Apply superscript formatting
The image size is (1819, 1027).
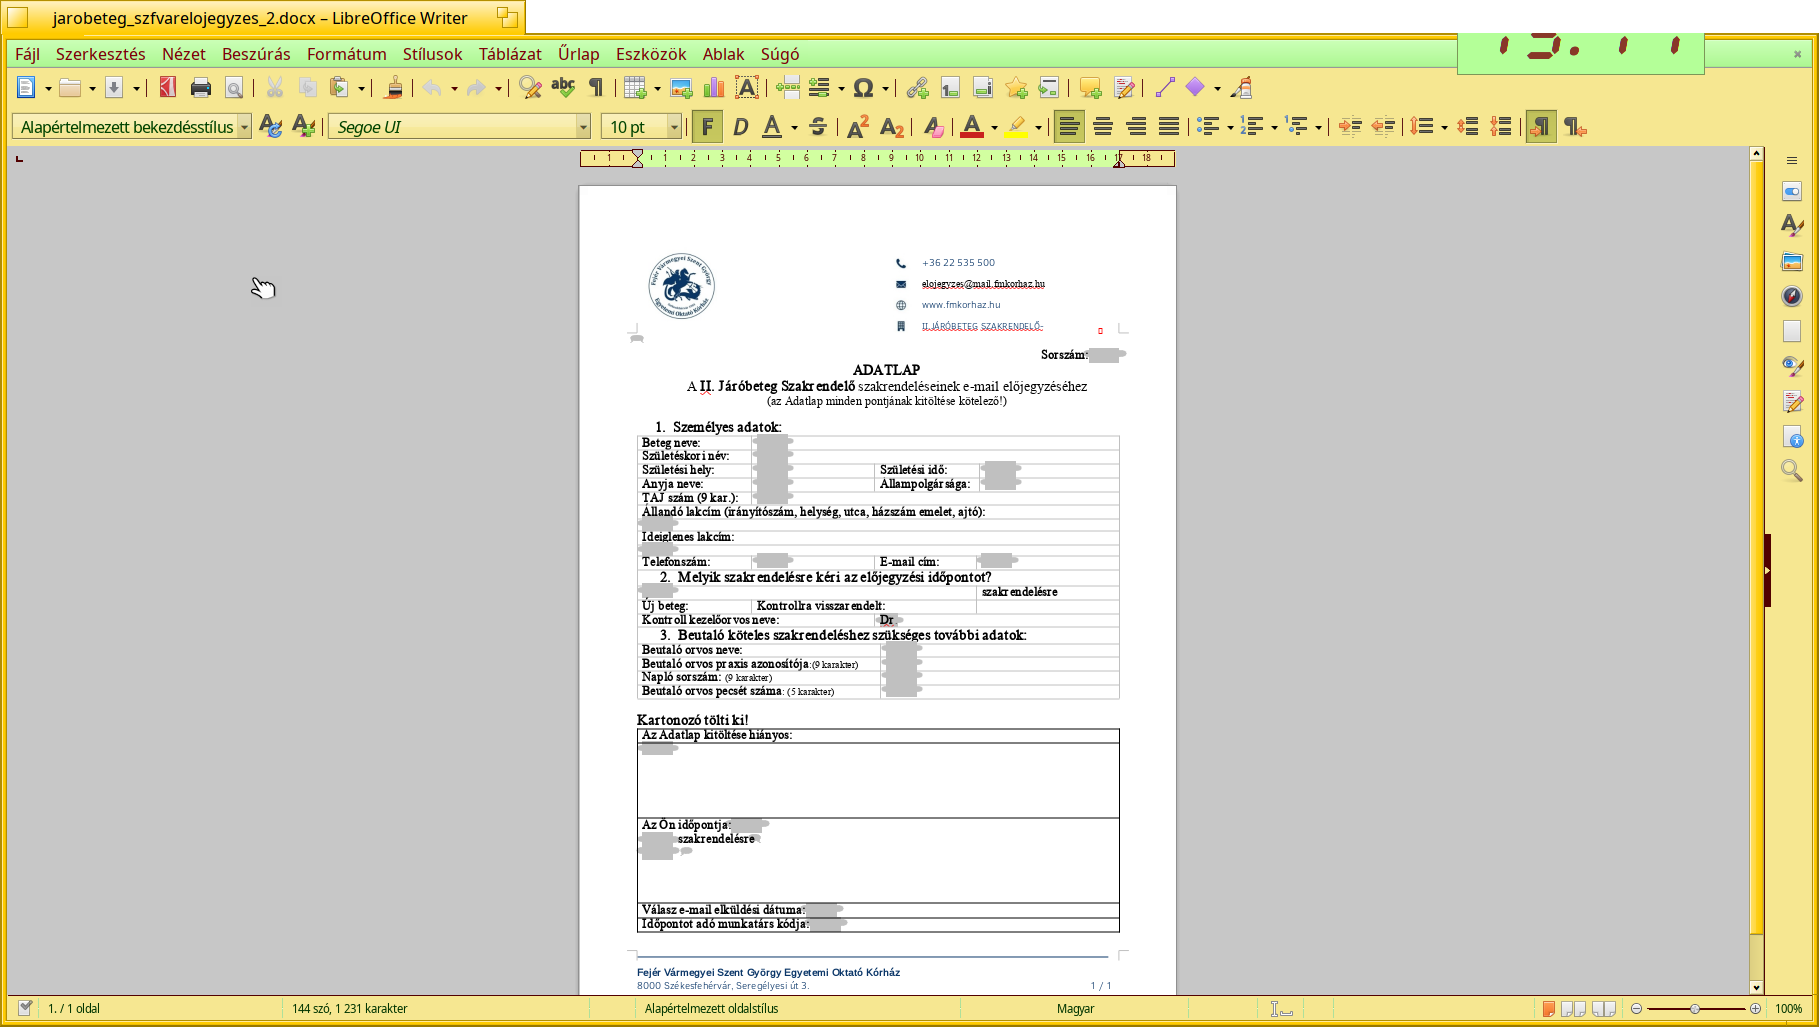(x=858, y=127)
